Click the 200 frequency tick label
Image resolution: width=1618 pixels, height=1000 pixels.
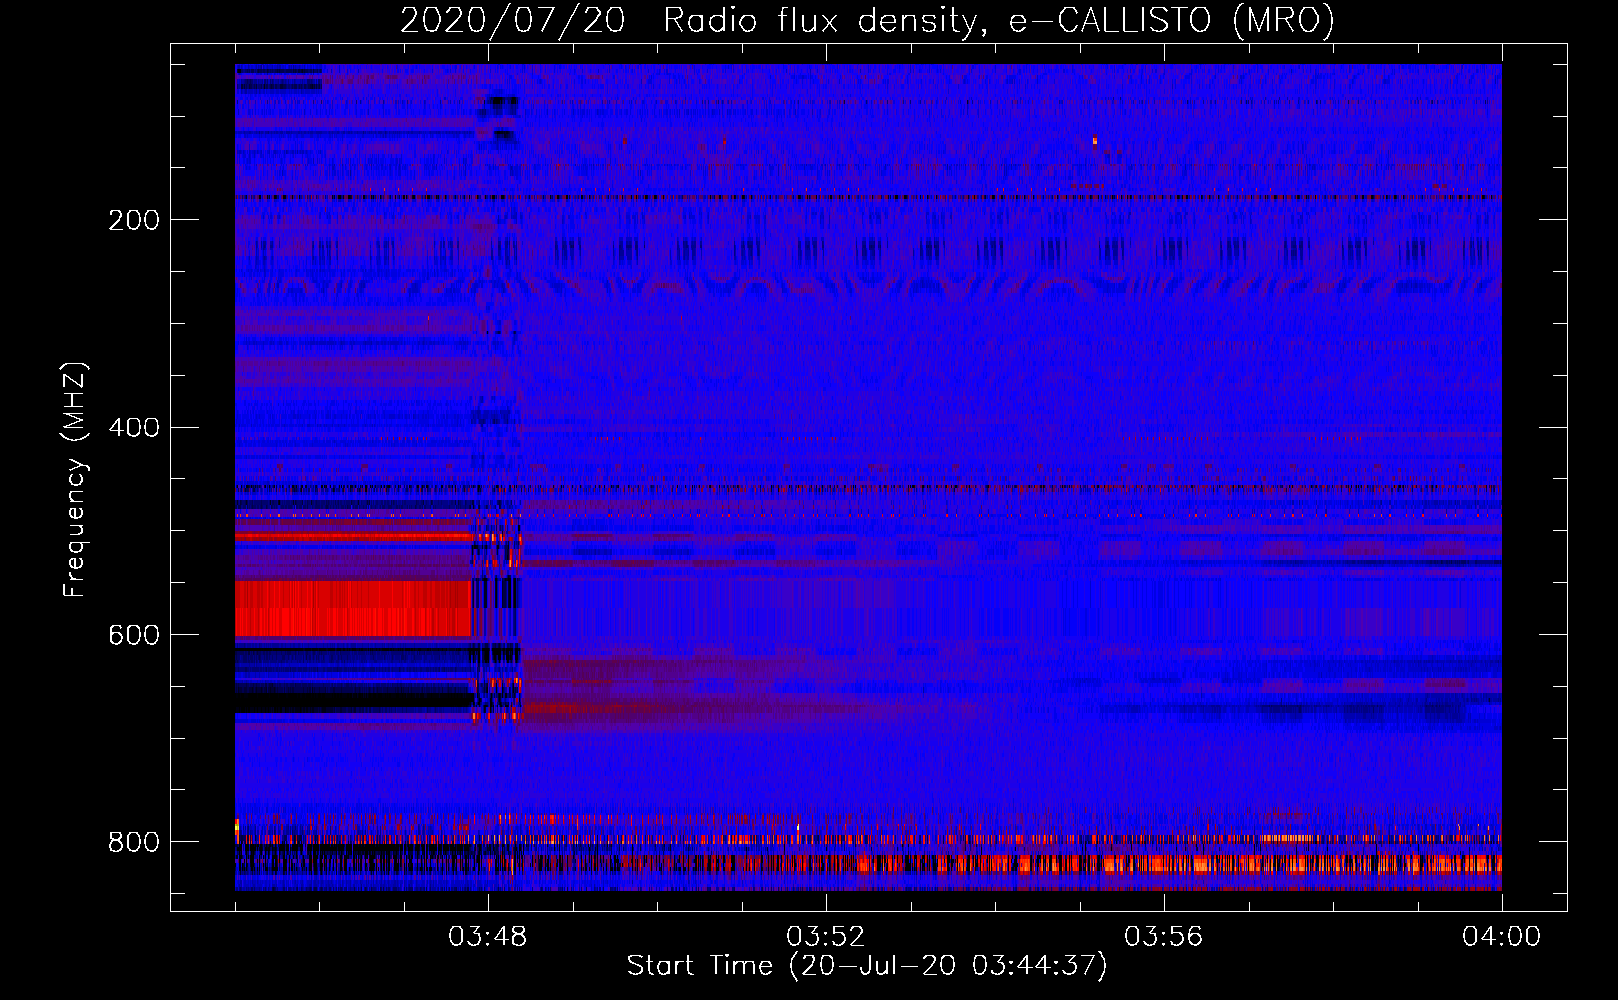pyautogui.click(x=134, y=220)
